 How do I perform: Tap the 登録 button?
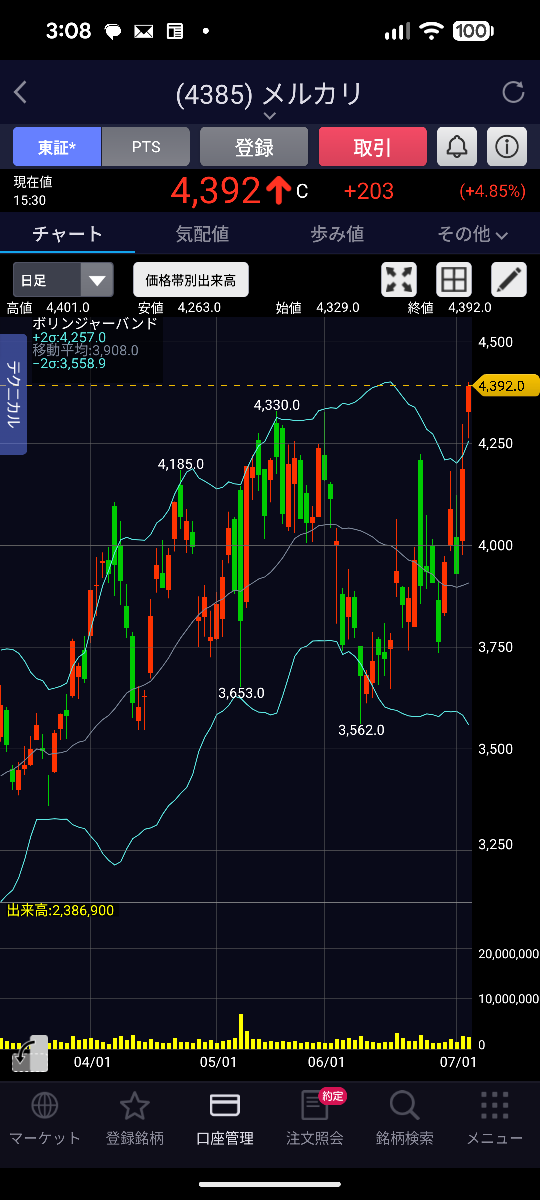(x=254, y=147)
